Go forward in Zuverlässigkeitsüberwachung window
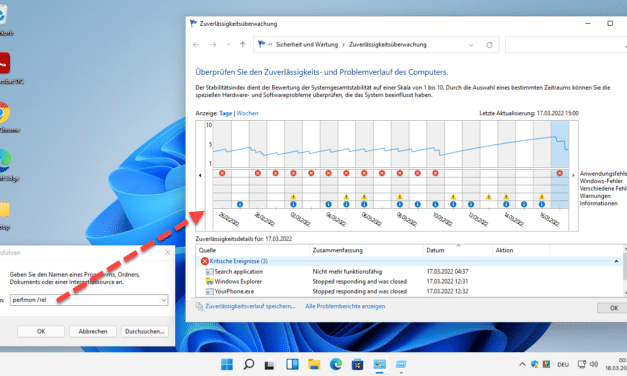The height and width of the screenshot is (376, 627). [x=213, y=44]
